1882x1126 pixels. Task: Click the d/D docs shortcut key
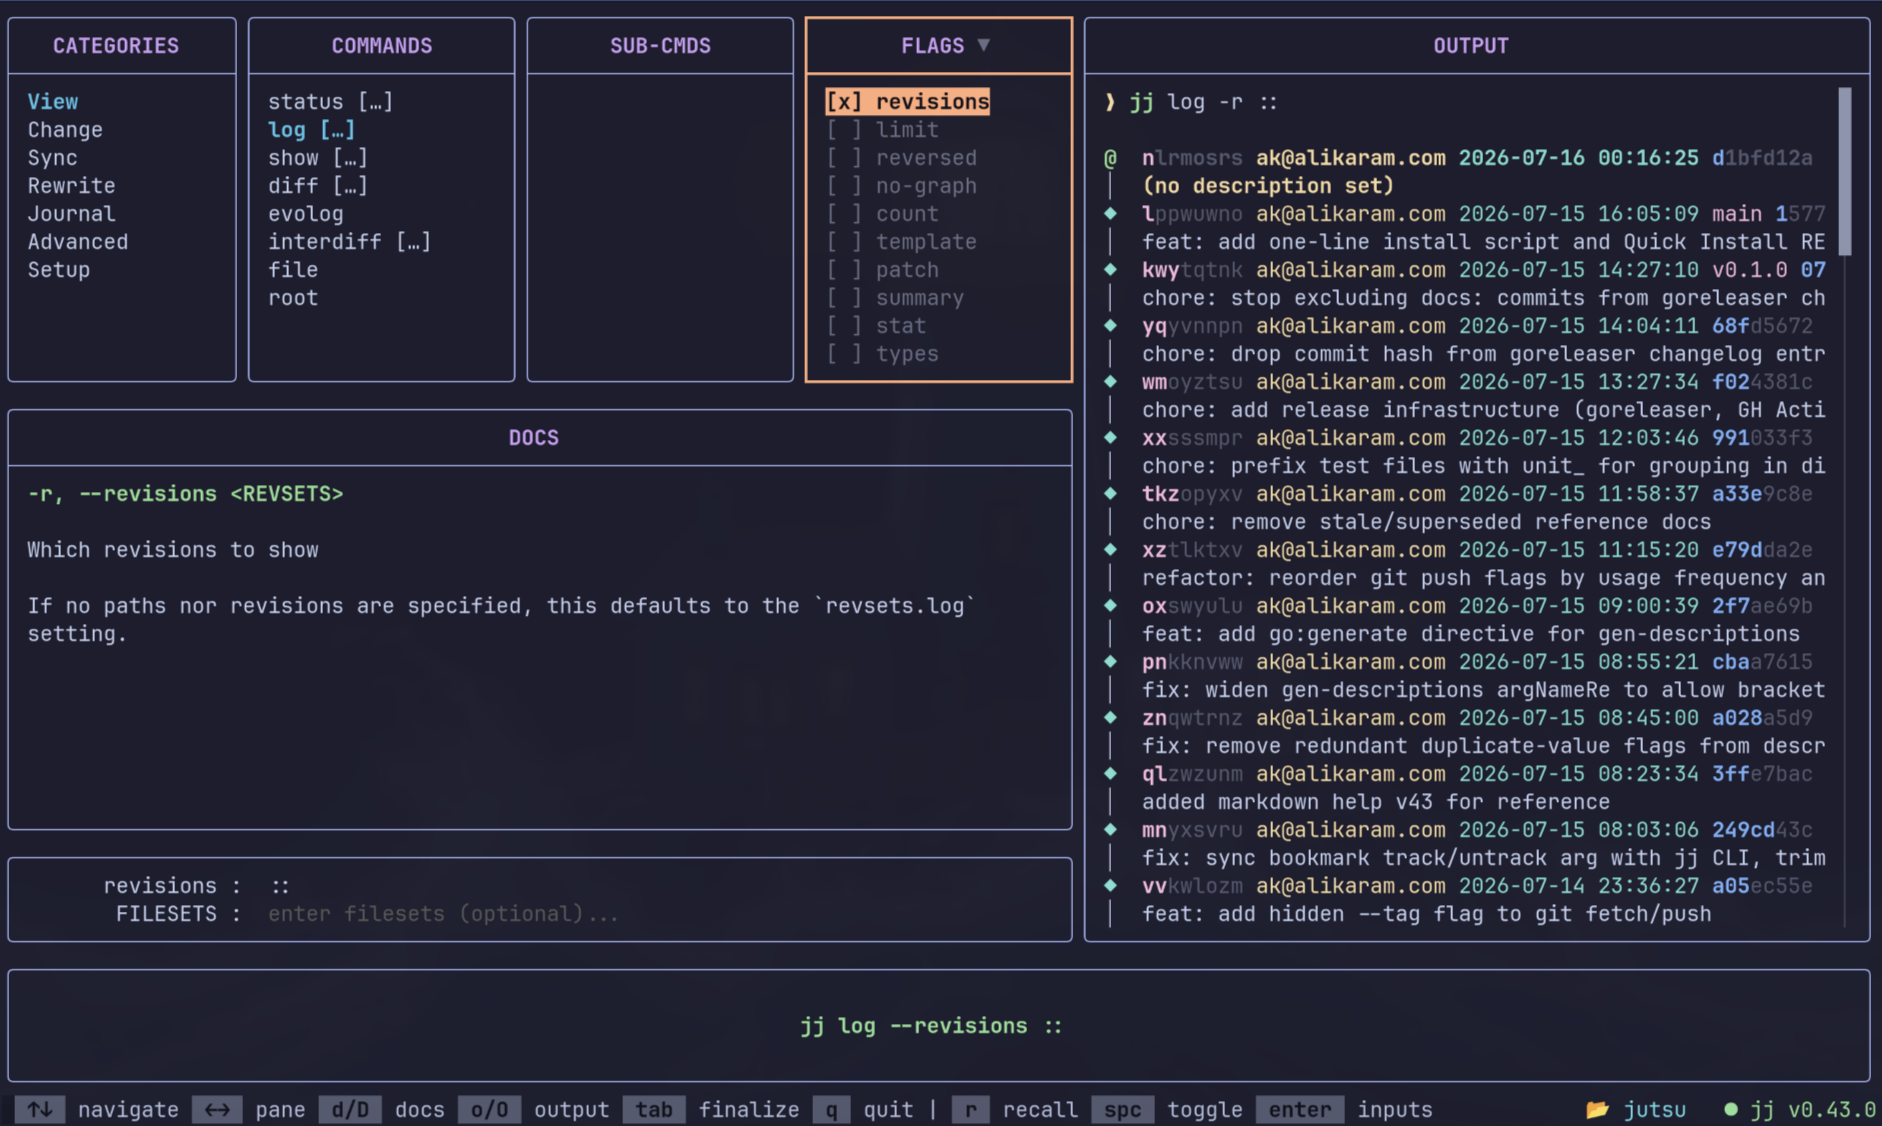pos(350,1109)
